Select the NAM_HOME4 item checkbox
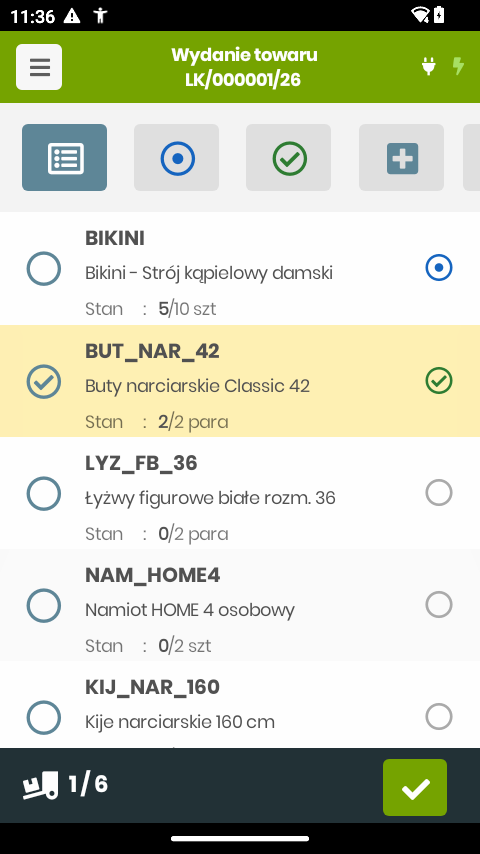Image resolution: width=480 pixels, height=854 pixels. tap(44, 605)
